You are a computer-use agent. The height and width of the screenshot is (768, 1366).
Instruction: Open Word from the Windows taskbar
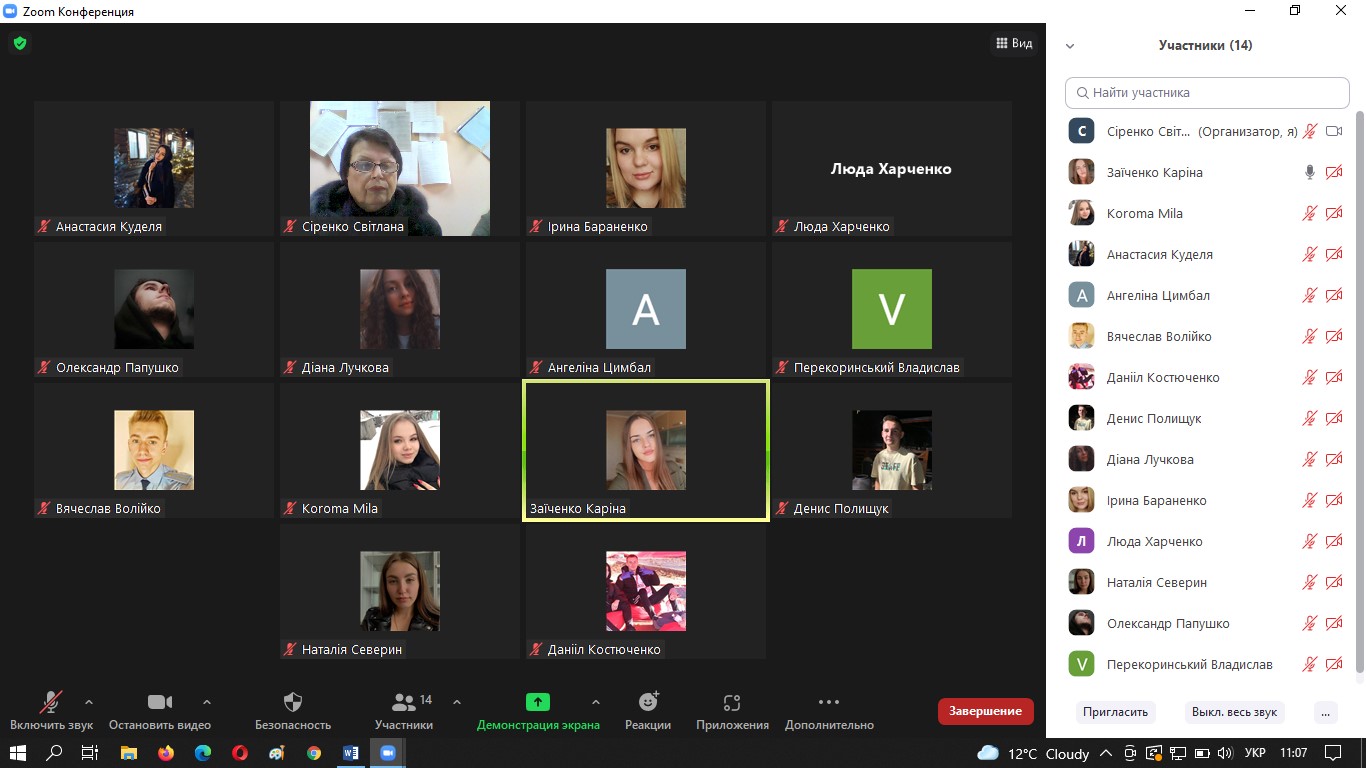pyautogui.click(x=351, y=753)
